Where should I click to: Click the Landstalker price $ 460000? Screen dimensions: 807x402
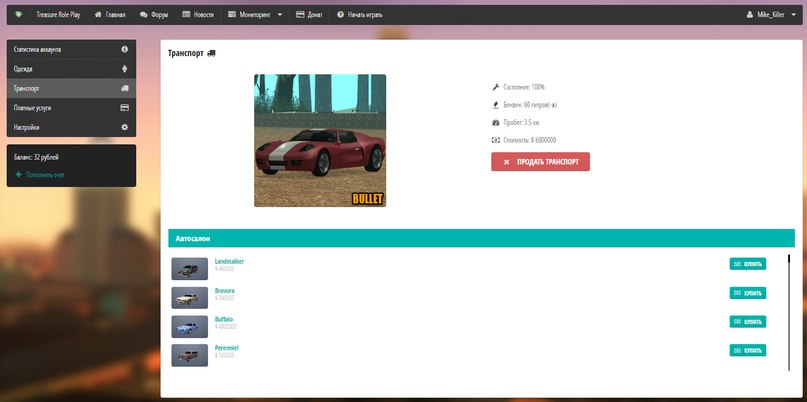[x=224, y=269]
